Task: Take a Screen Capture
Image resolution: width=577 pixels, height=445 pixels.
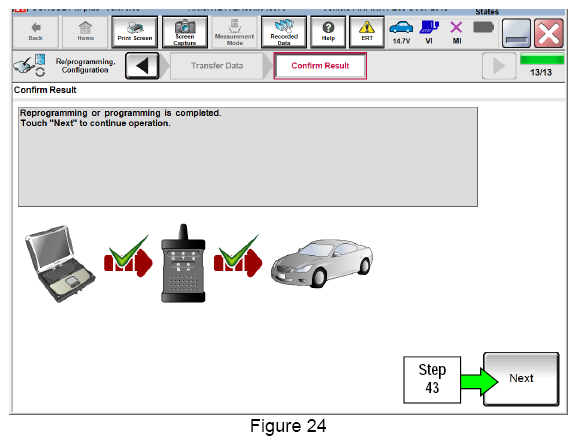Action: pos(185,32)
